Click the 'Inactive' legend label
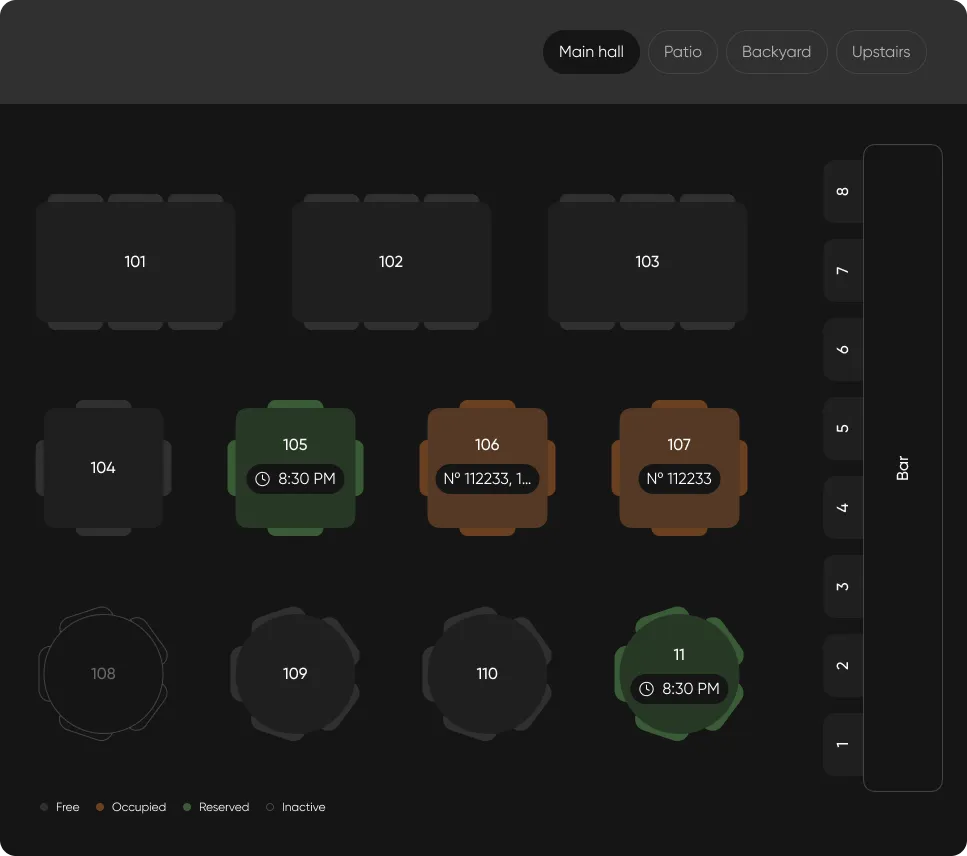Screen dimensions: 967x856 coord(303,807)
